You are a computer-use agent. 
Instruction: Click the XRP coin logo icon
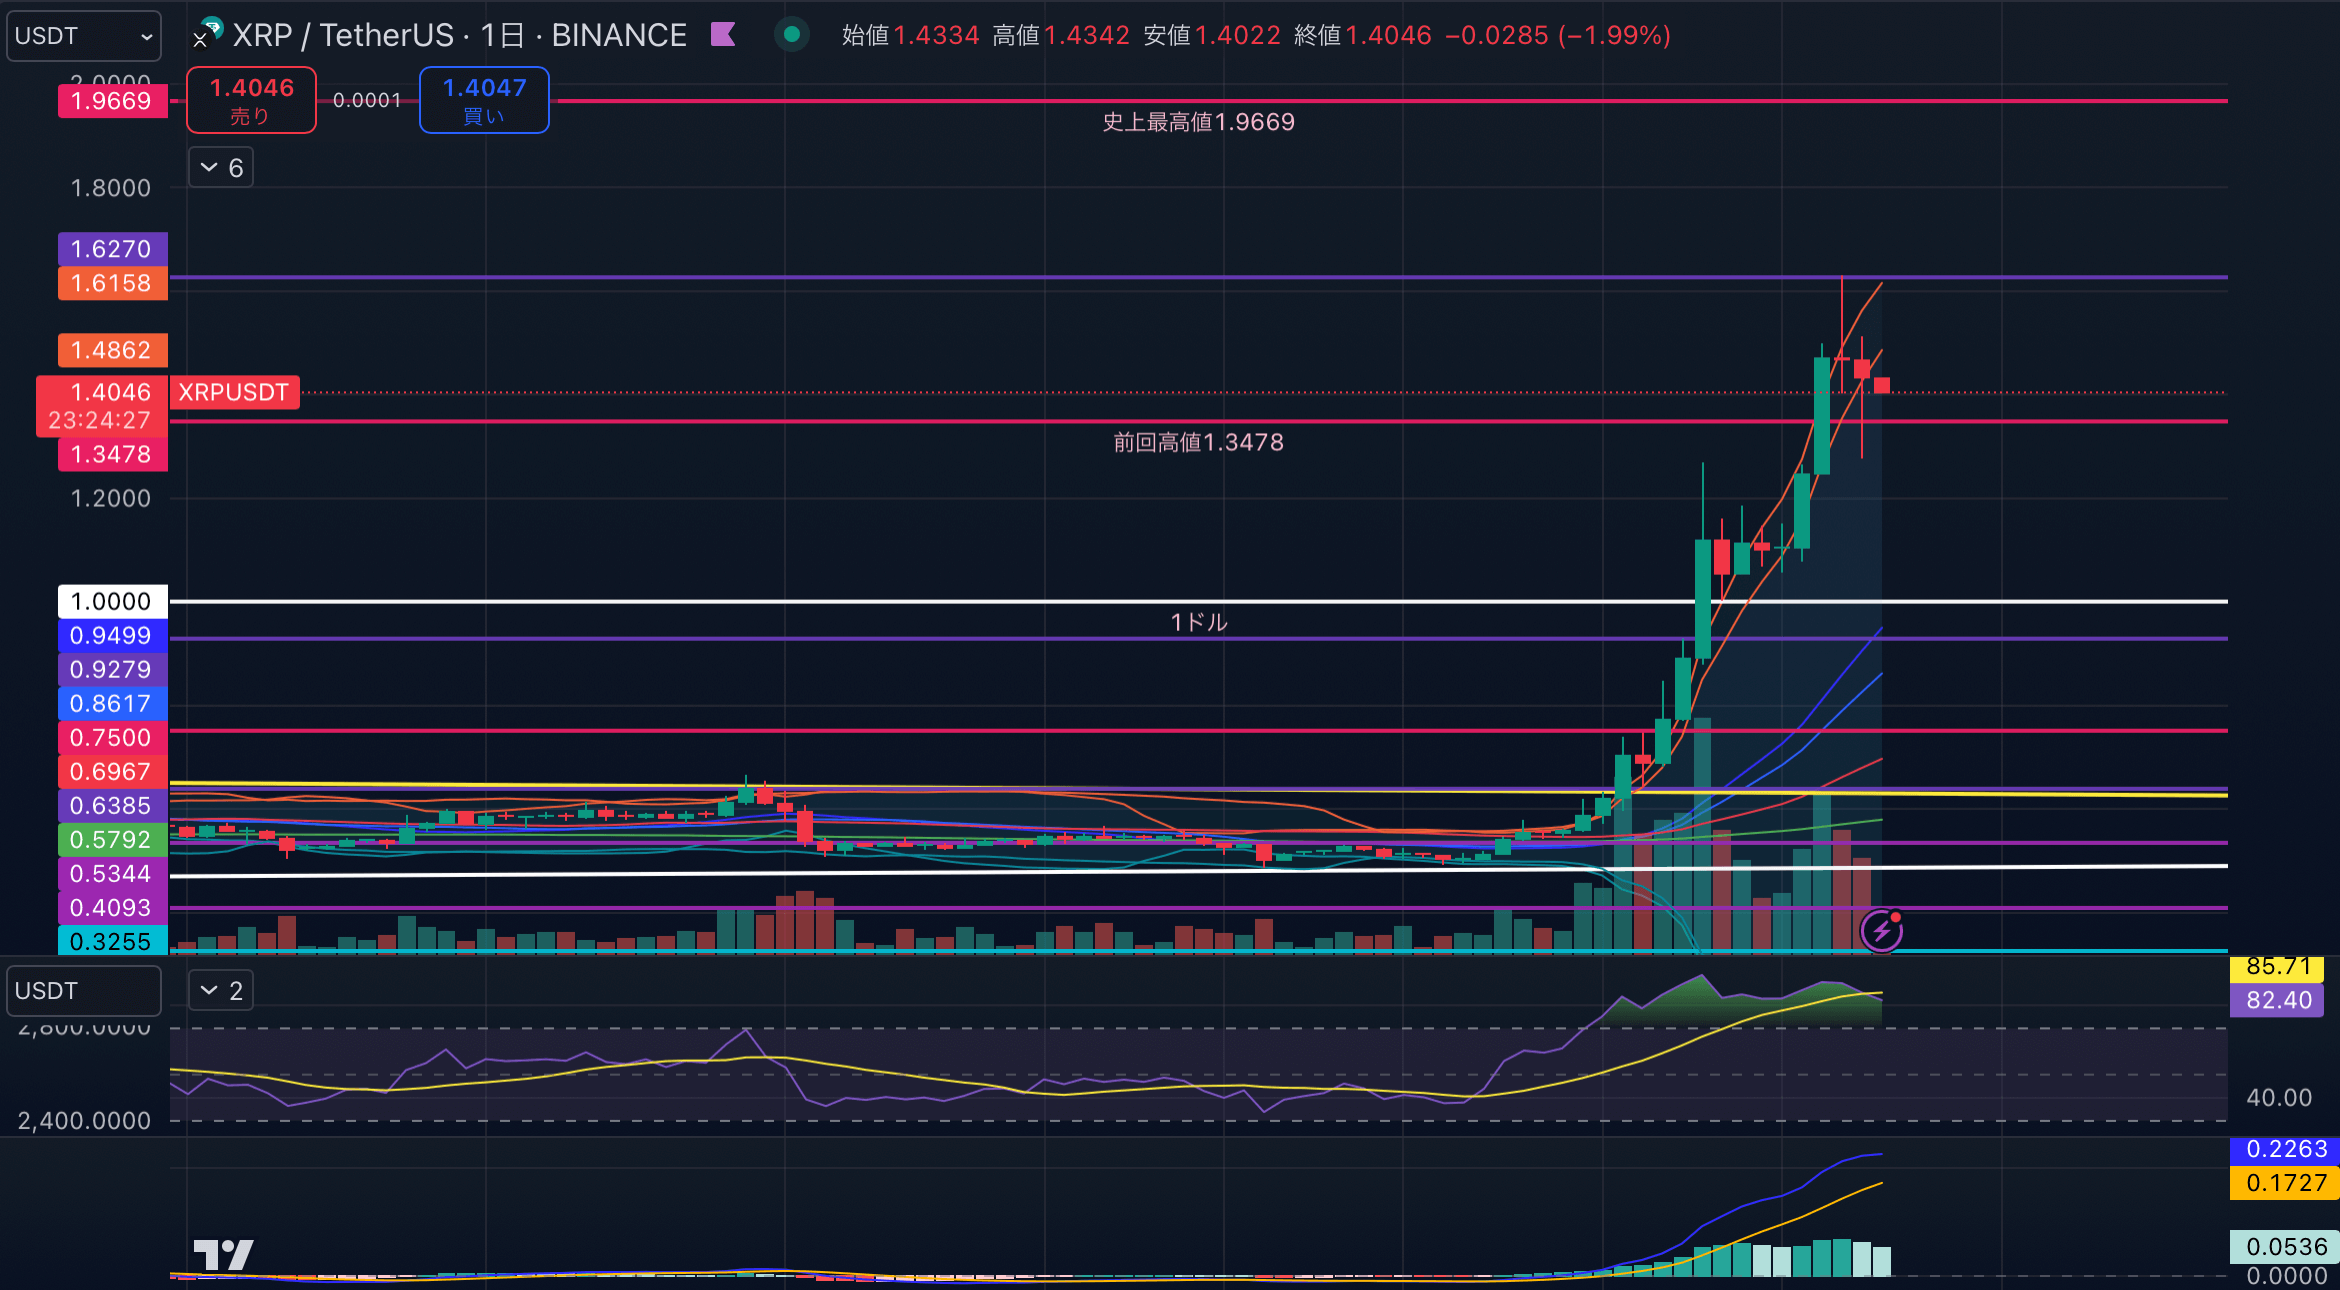[x=208, y=33]
